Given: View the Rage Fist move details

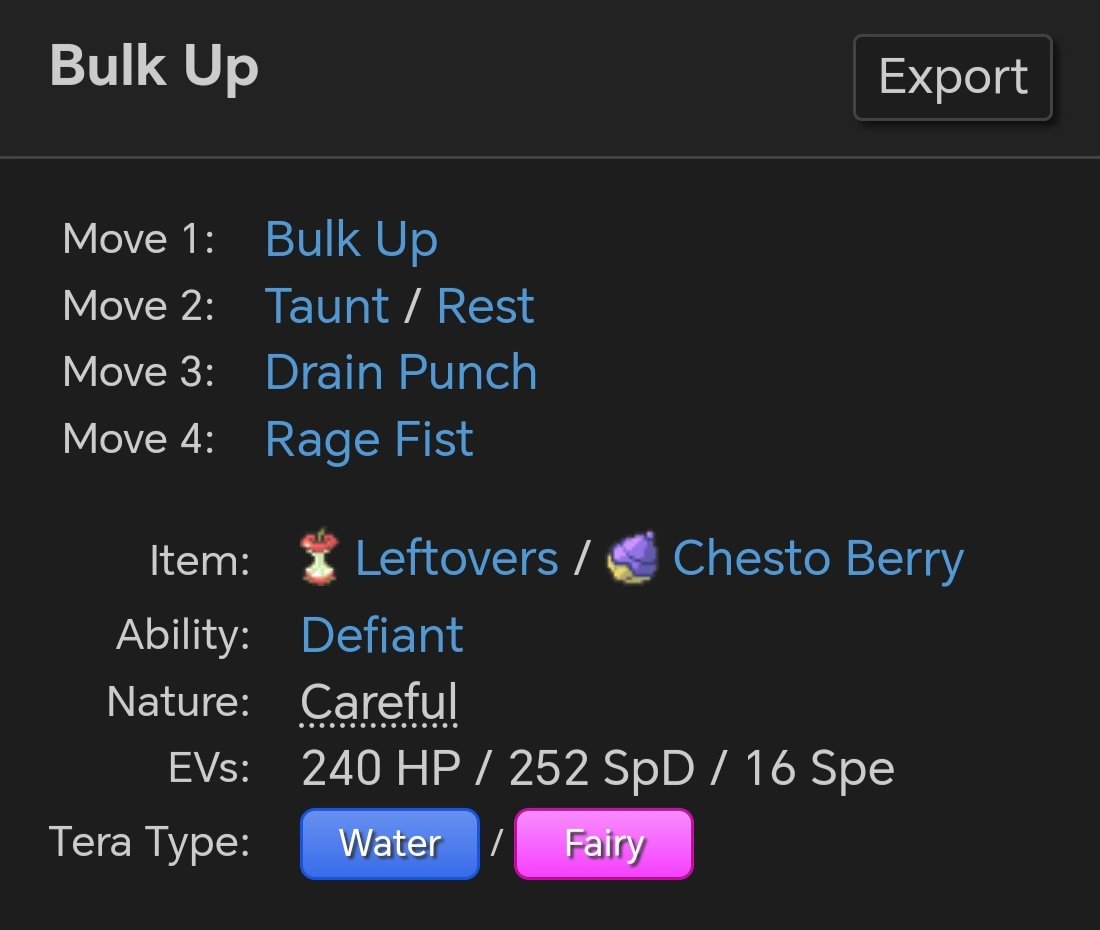Looking at the screenshot, I should pyautogui.click(x=369, y=439).
